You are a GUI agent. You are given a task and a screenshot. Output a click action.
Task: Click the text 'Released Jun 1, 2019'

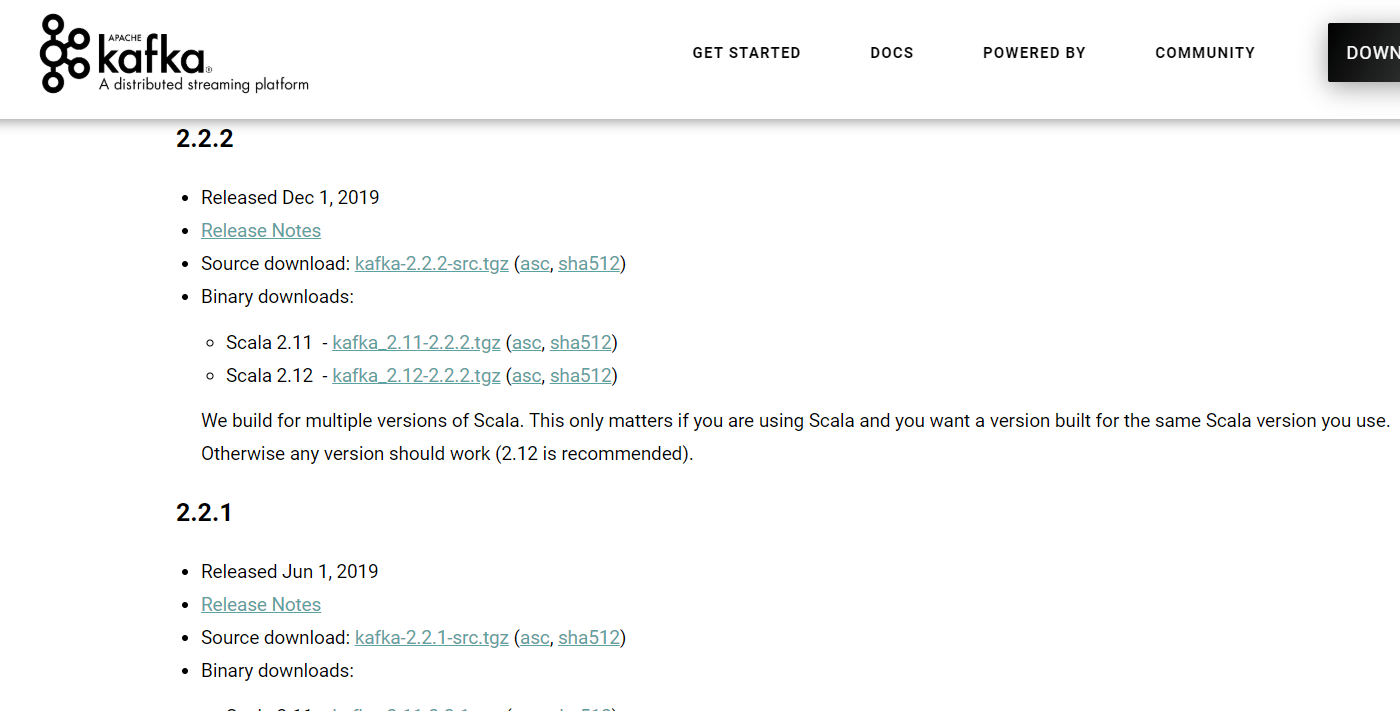pyautogui.click(x=290, y=572)
